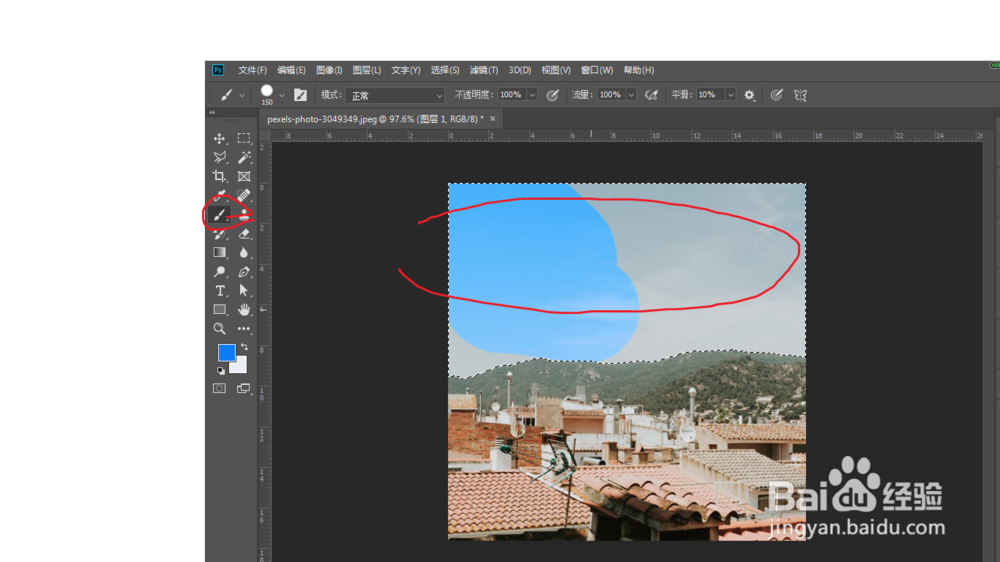Click the Photoshop Ps logo icon
This screenshot has width=1000, height=562.
[218, 70]
